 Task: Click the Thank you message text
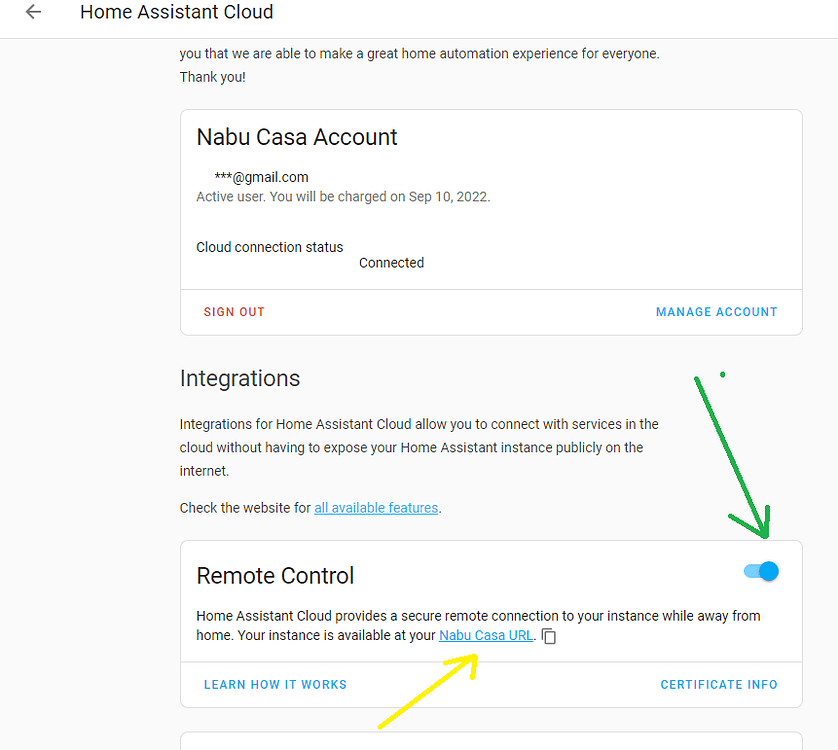[213, 76]
